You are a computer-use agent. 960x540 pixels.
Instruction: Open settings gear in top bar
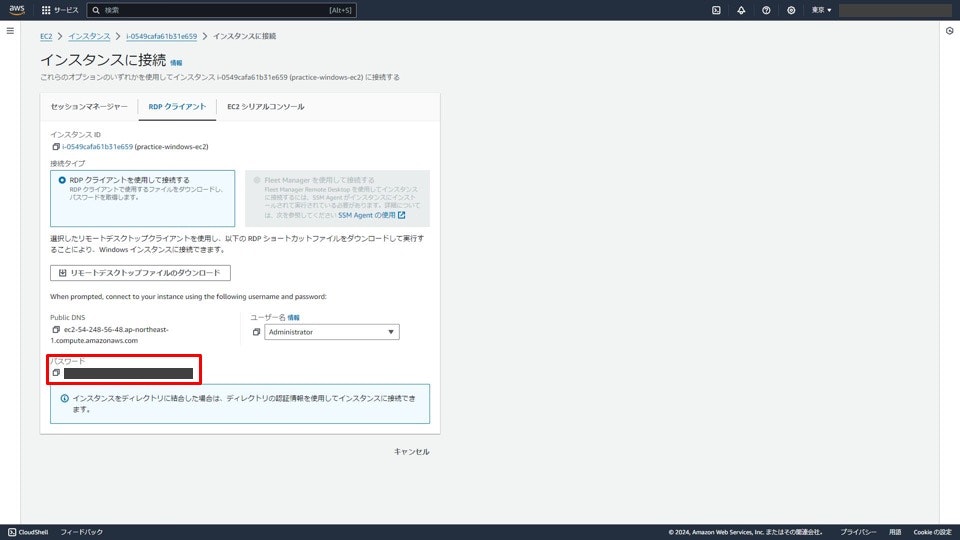click(791, 10)
